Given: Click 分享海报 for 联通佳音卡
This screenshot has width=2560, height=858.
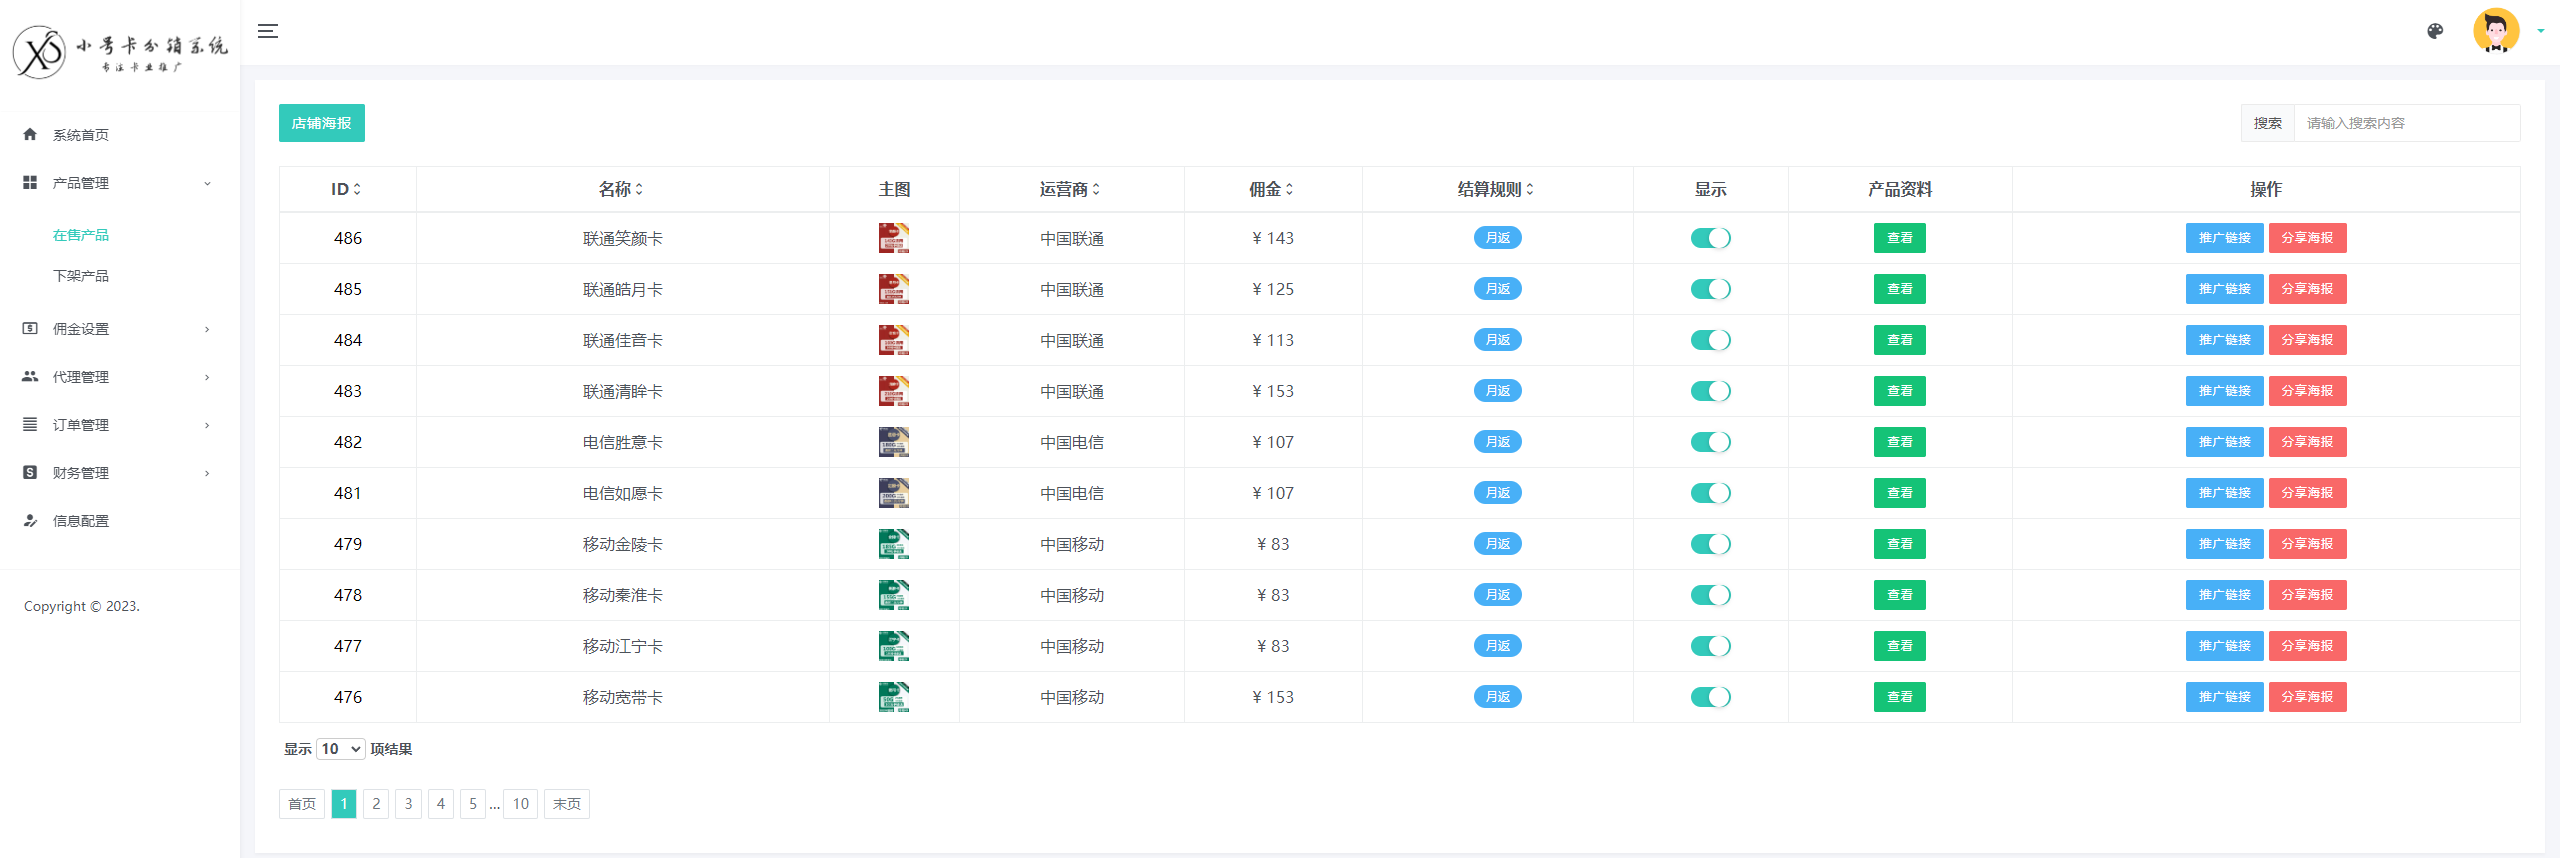Looking at the screenshot, I should click(2307, 340).
